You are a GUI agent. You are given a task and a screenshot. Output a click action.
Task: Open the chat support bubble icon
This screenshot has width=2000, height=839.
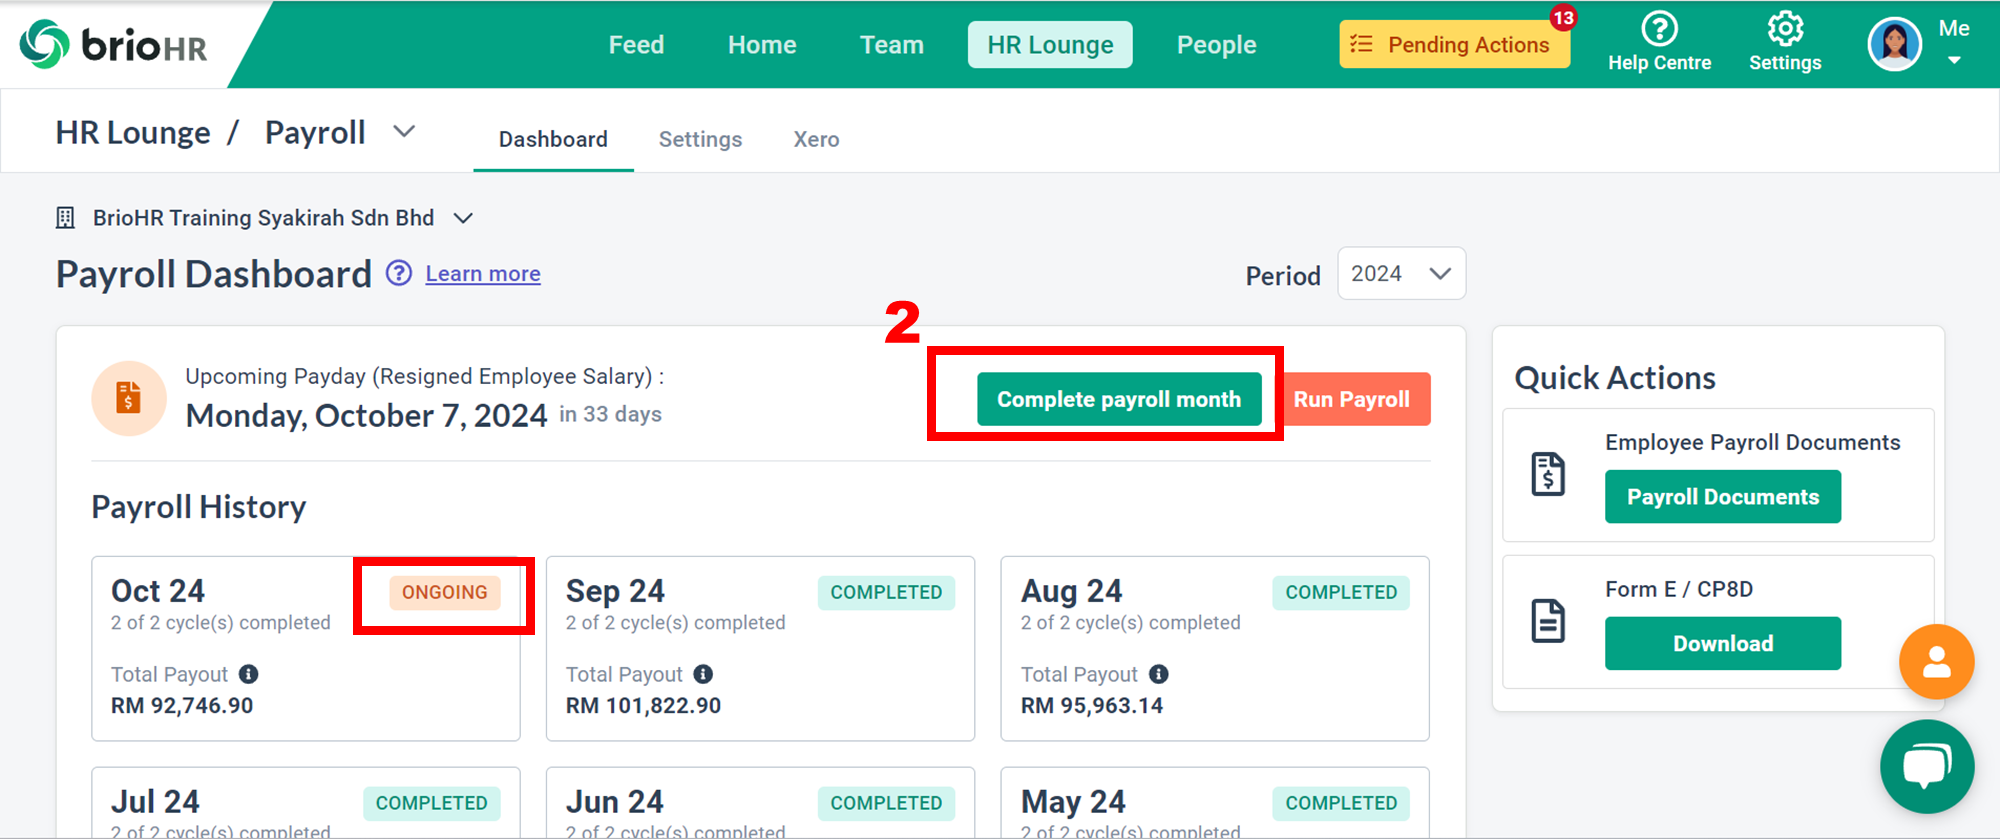coord(1926,767)
